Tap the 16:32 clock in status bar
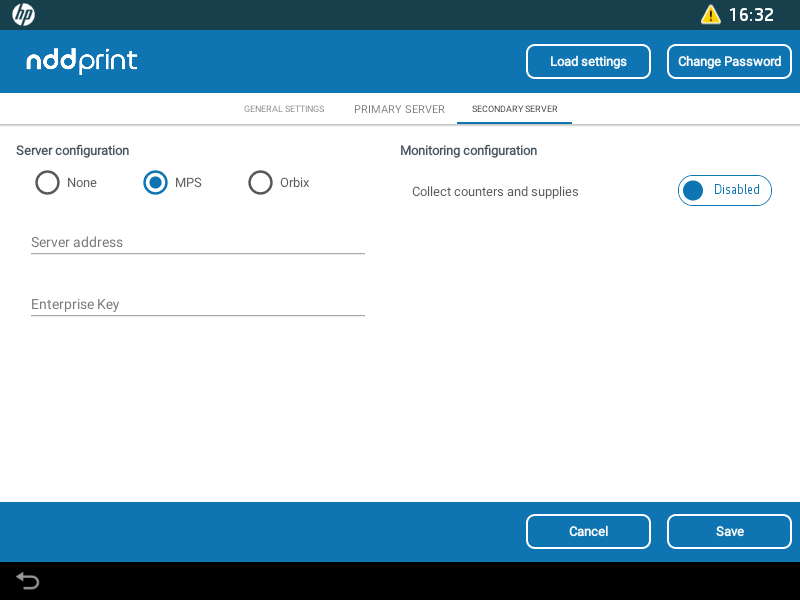The width and height of the screenshot is (800, 600). tap(751, 15)
